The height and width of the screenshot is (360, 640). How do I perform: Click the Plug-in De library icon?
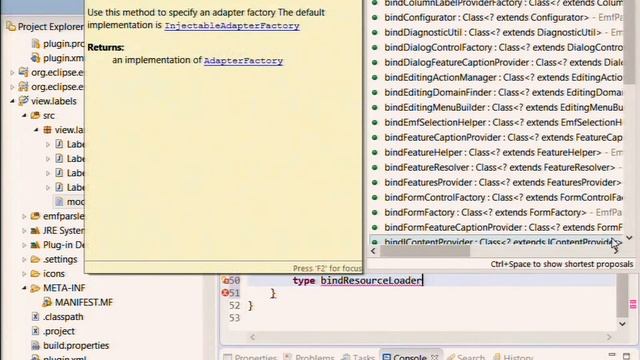(x=36, y=245)
